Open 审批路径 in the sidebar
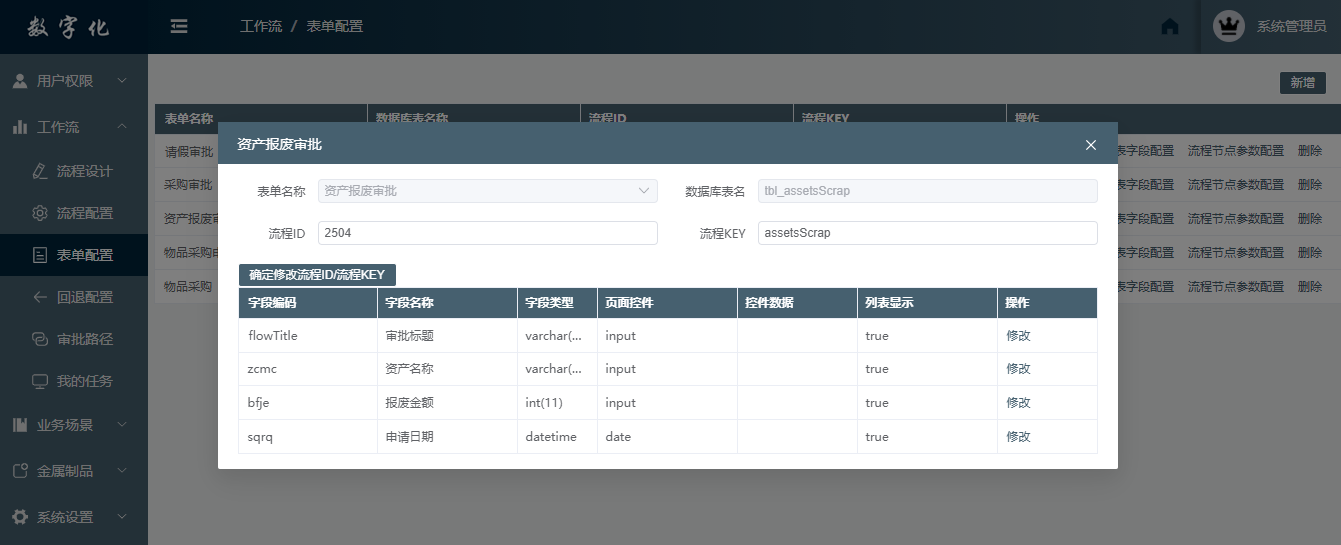This screenshot has width=1341, height=545. 84,339
